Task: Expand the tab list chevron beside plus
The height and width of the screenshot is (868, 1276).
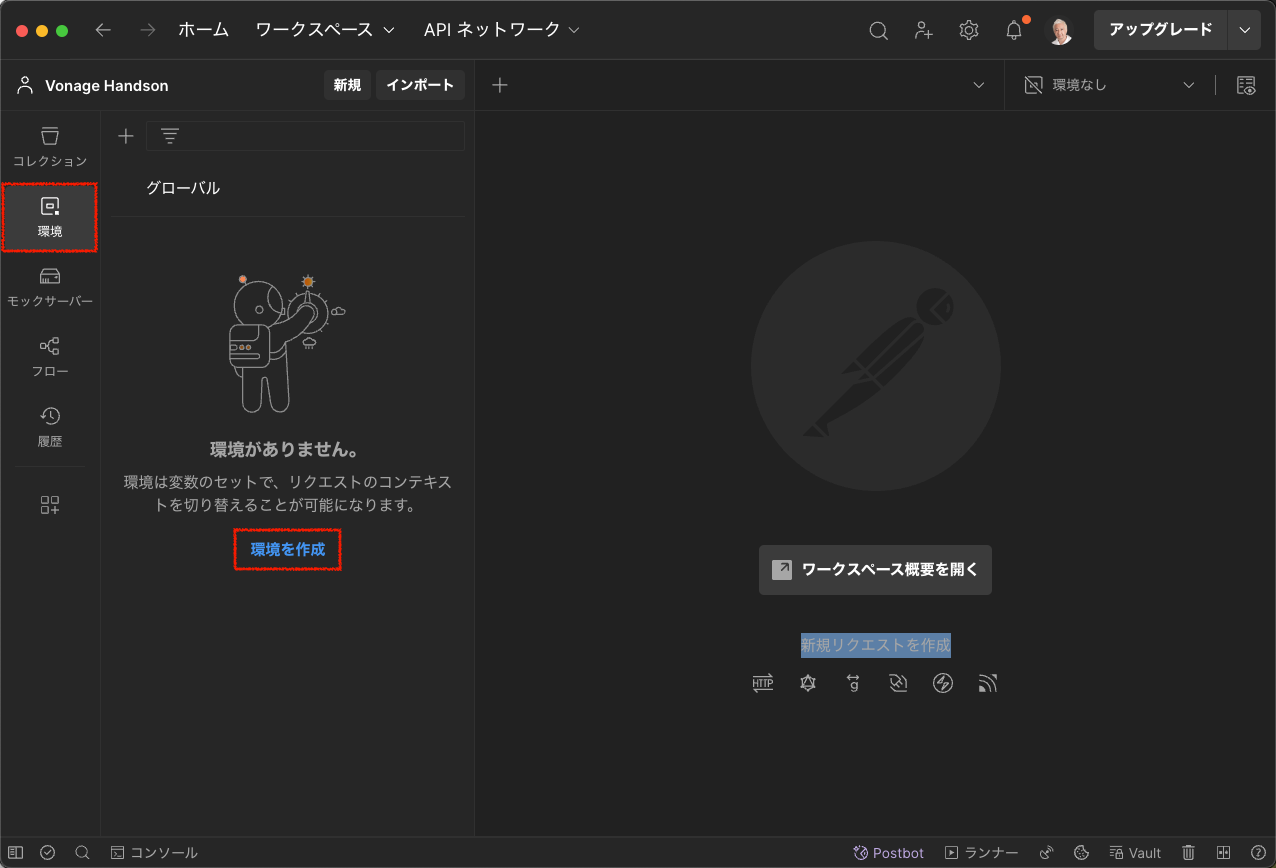Action: pyautogui.click(x=979, y=85)
